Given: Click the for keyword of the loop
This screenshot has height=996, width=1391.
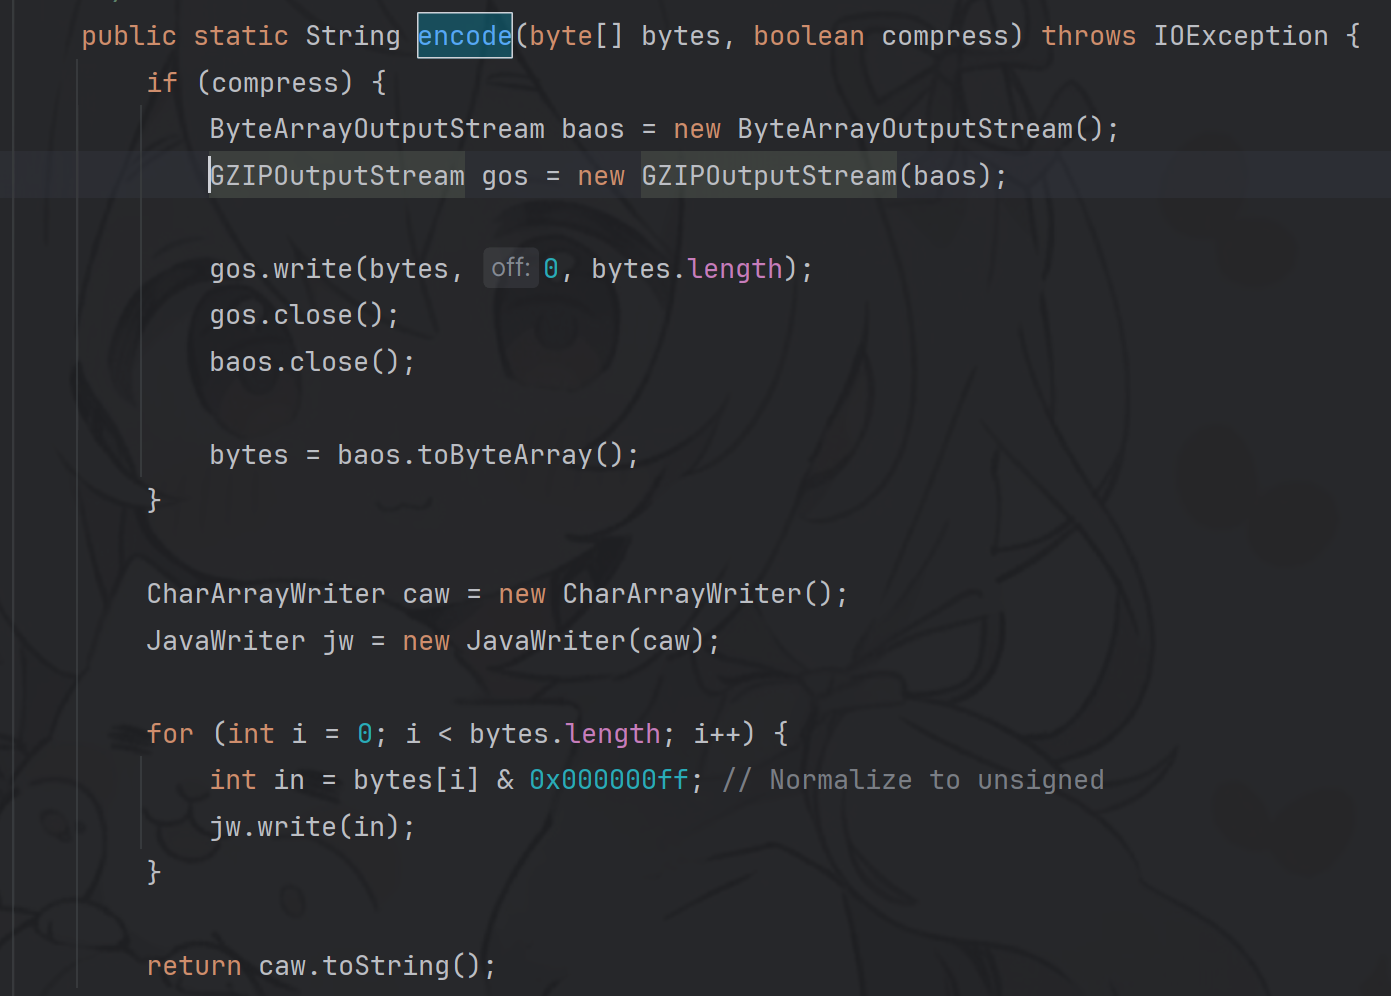Looking at the screenshot, I should pyautogui.click(x=170, y=734).
